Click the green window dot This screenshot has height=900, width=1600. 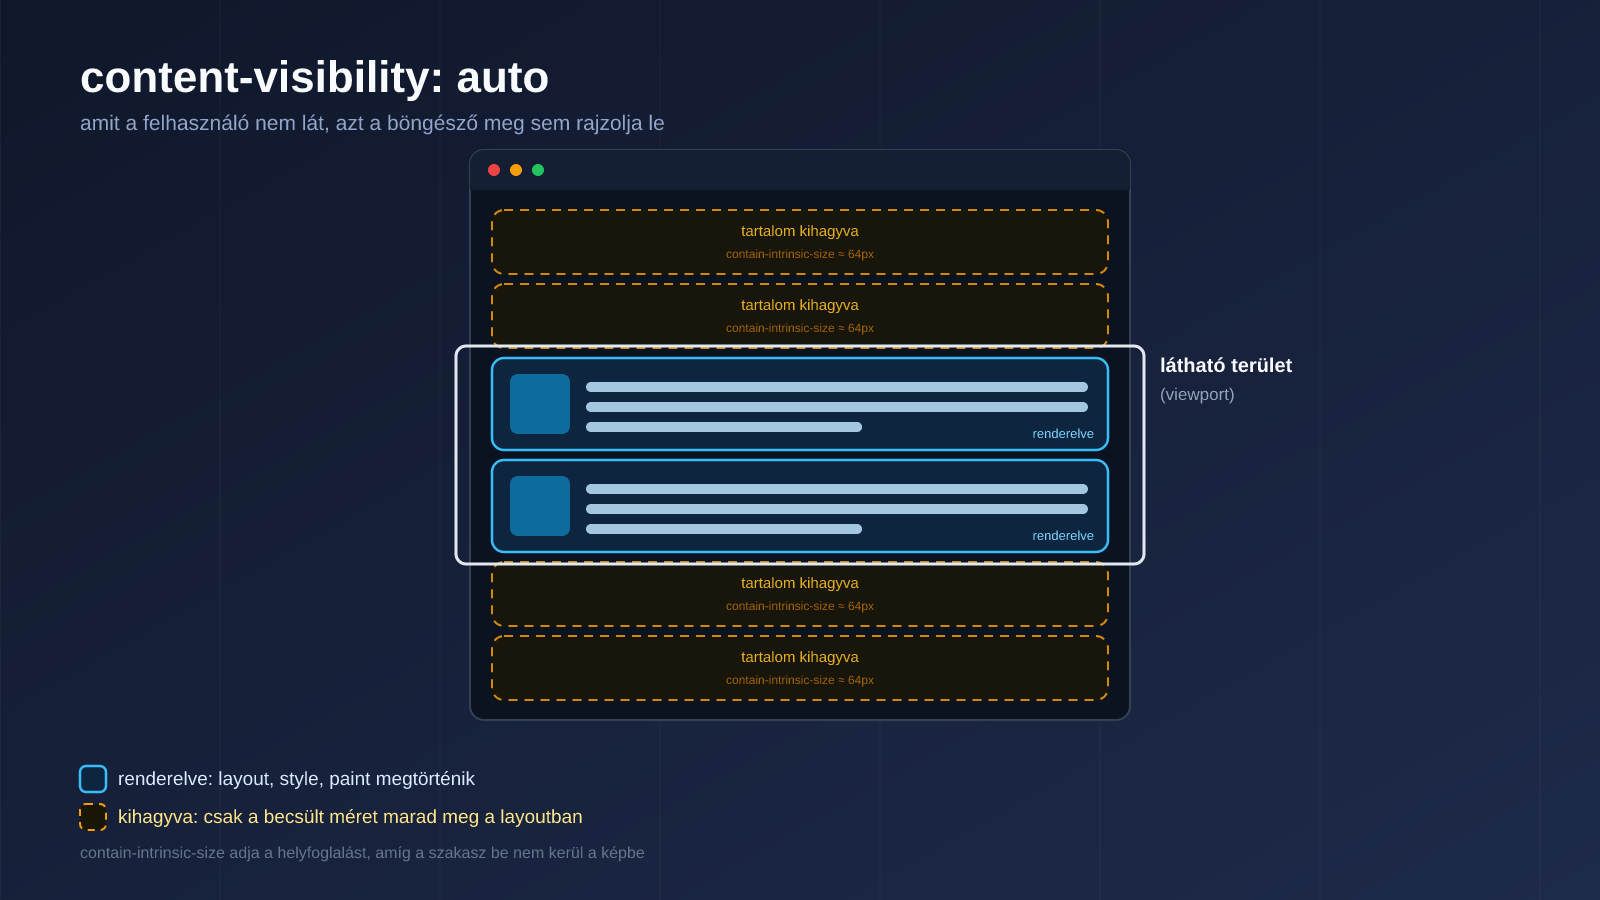click(538, 170)
